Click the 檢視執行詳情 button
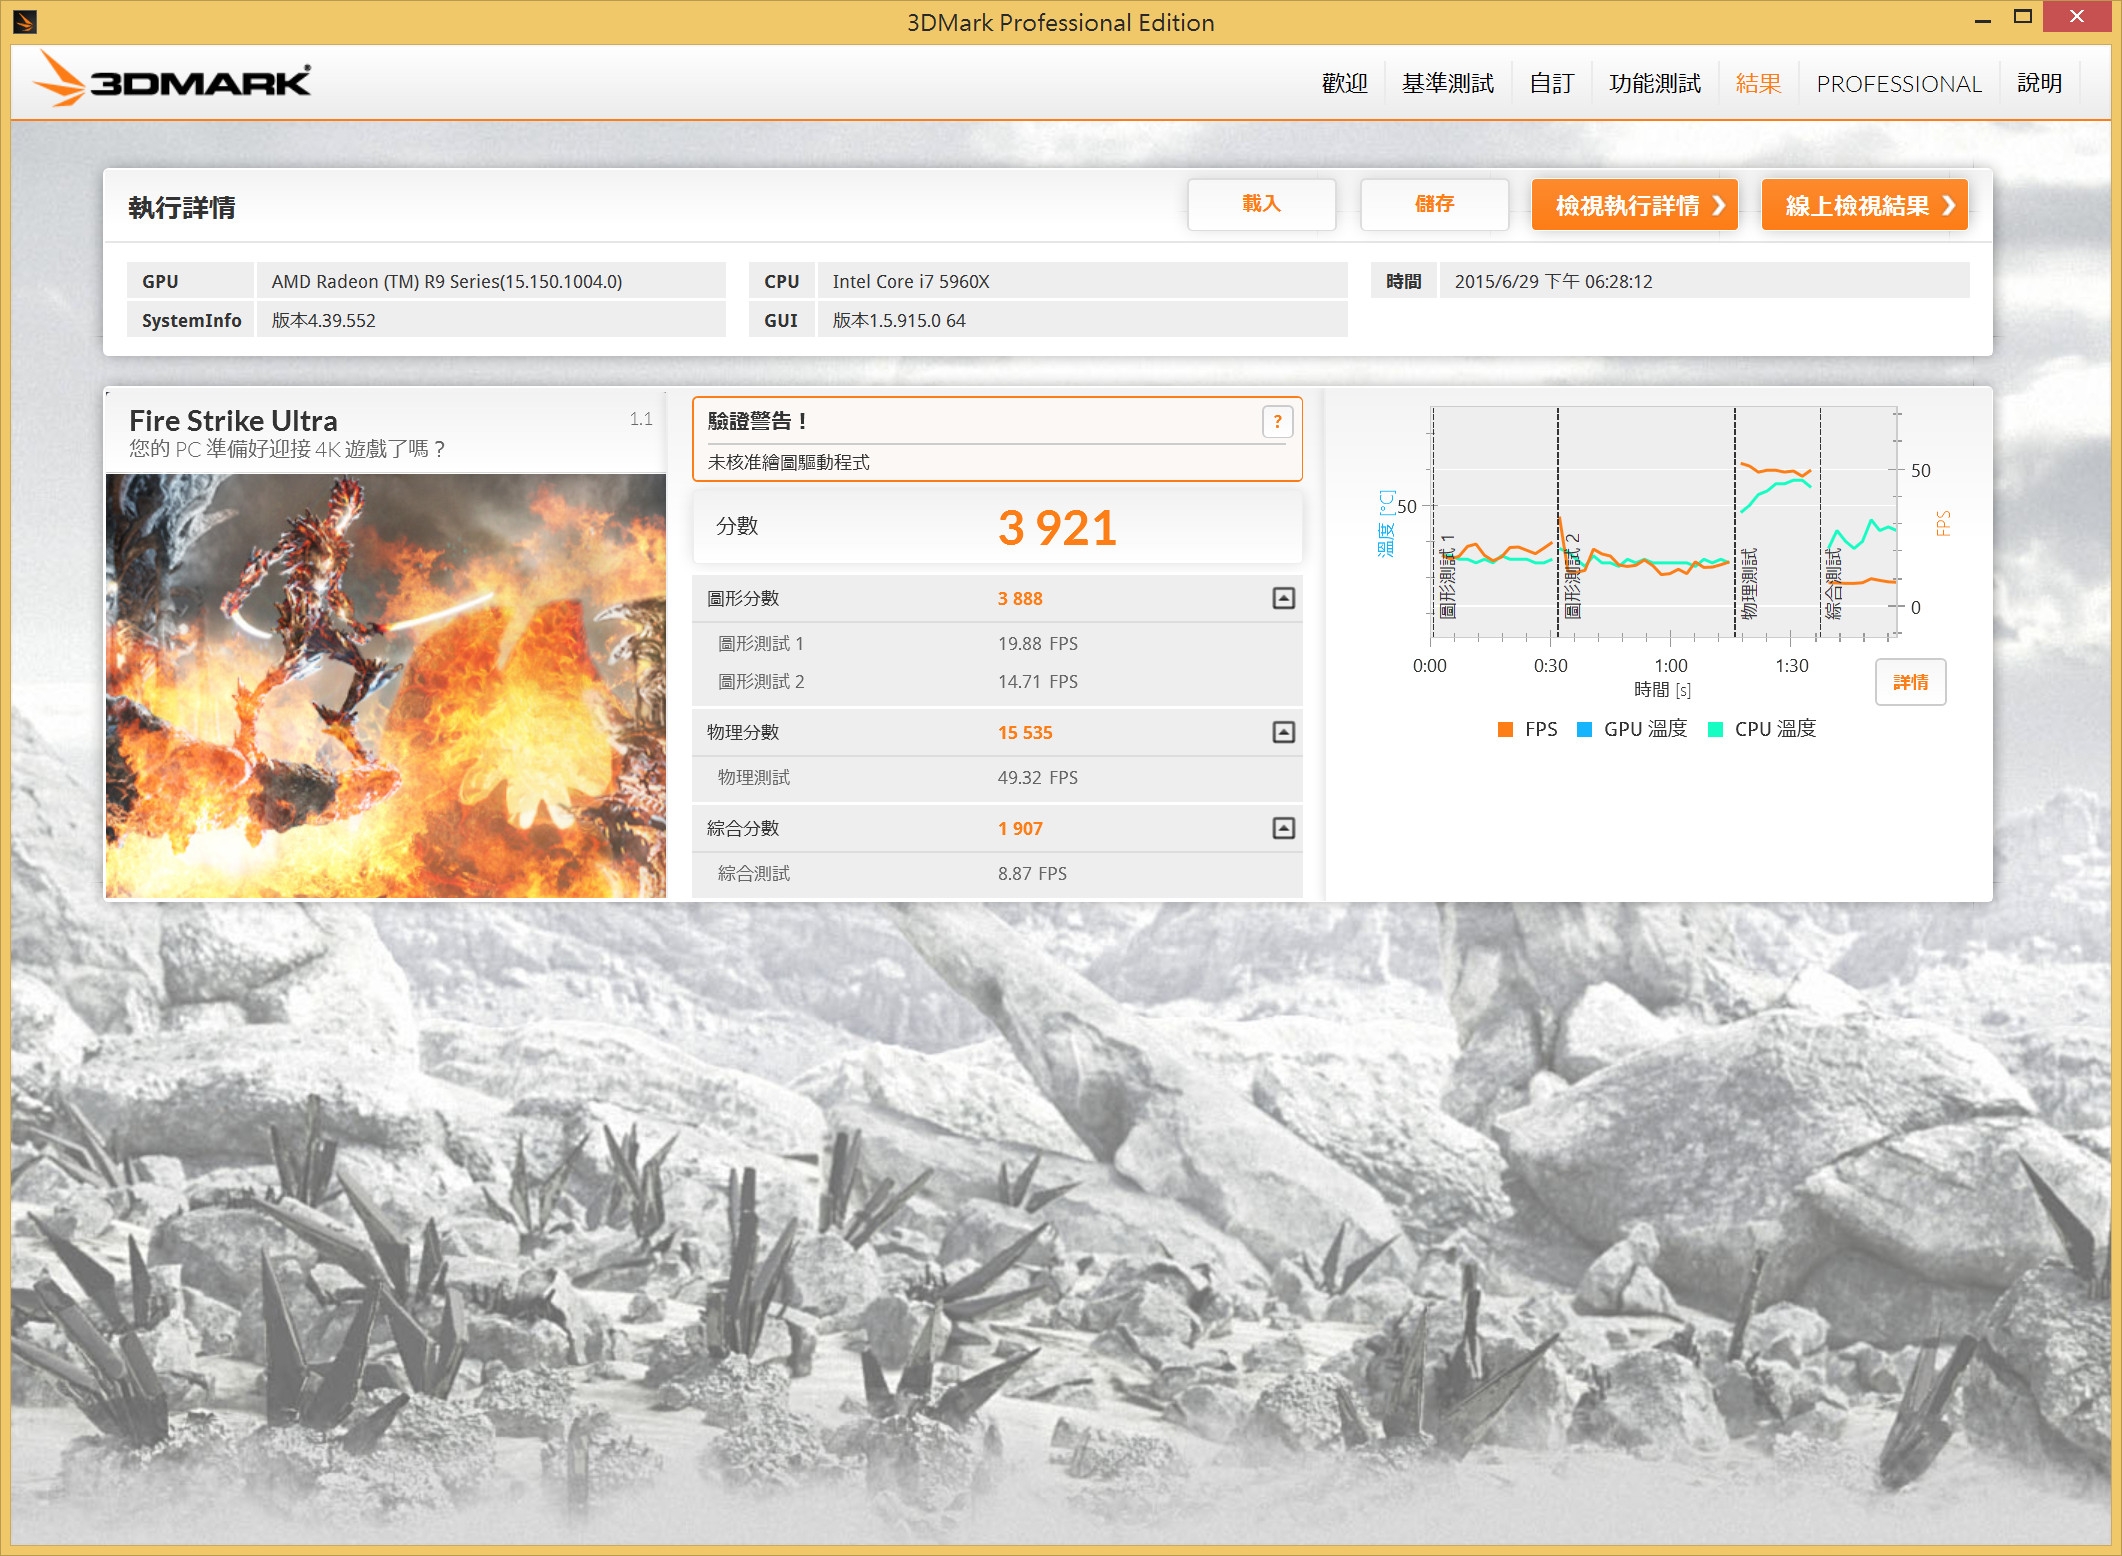Image resolution: width=2122 pixels, height=1556 pixels. [1634, 205]
